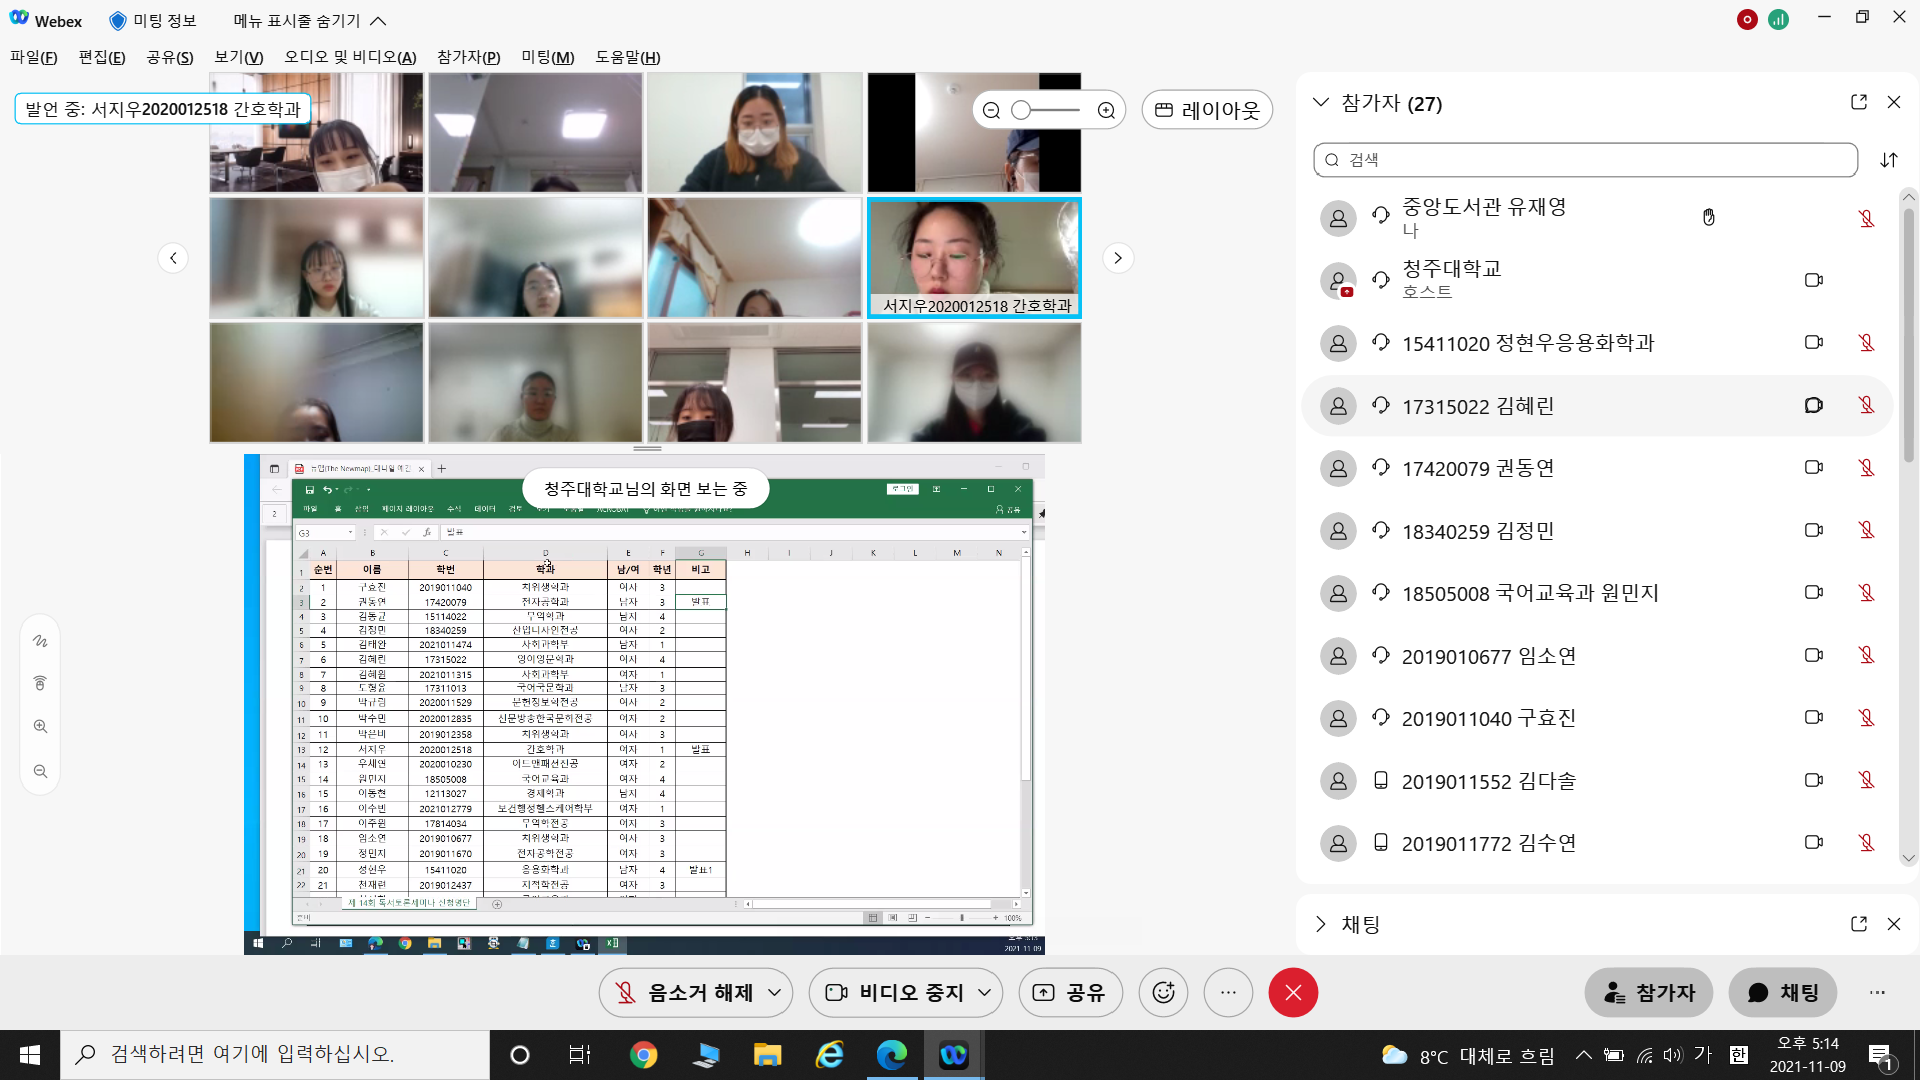Toggle mute icon for 15411020 정현우응용화학과
Screen dimensions: 1920x1080
[x=1866, y=343]
